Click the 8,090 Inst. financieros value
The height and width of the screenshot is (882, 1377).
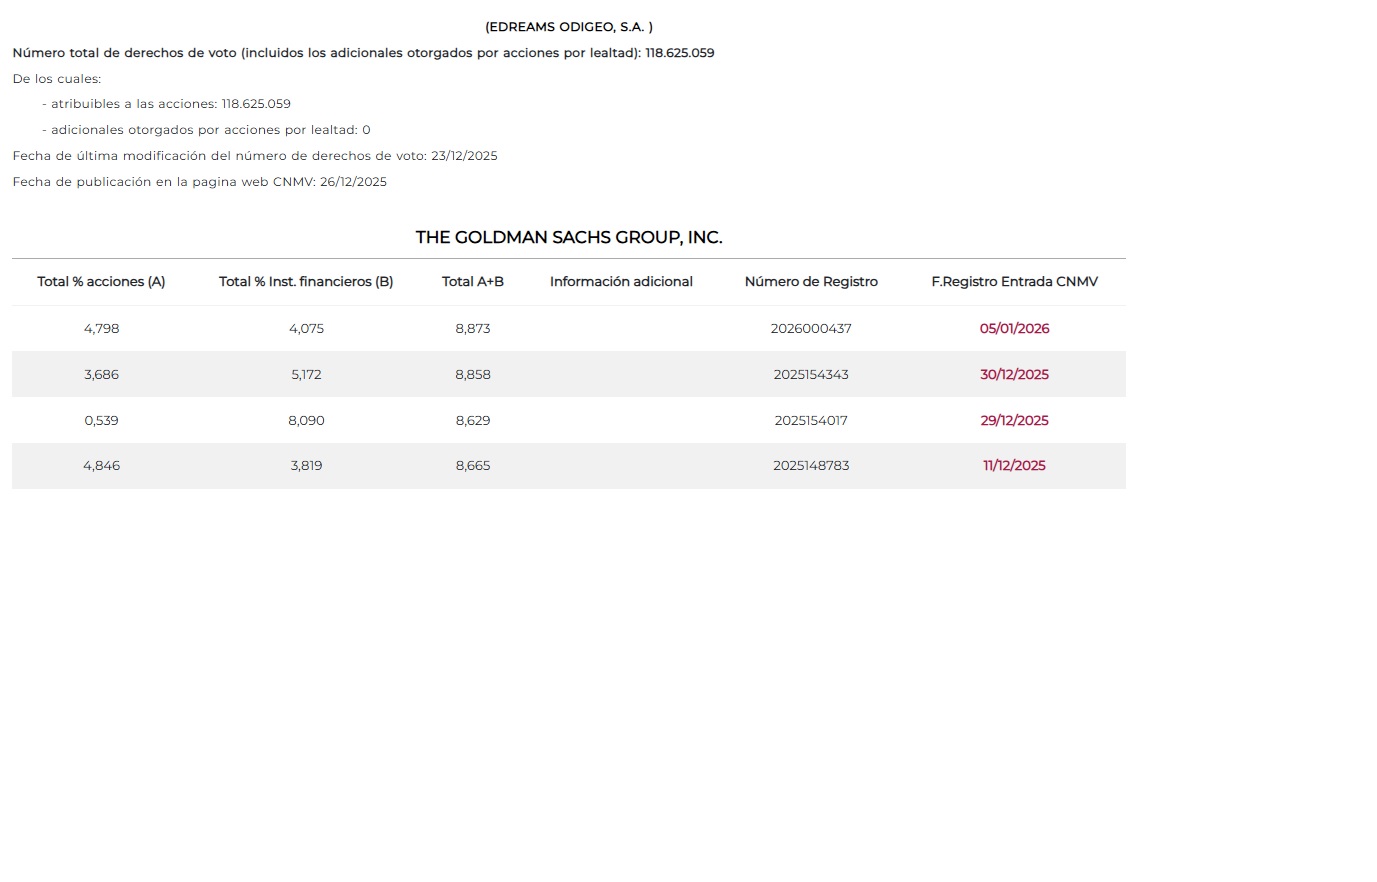tap(306, 420)
